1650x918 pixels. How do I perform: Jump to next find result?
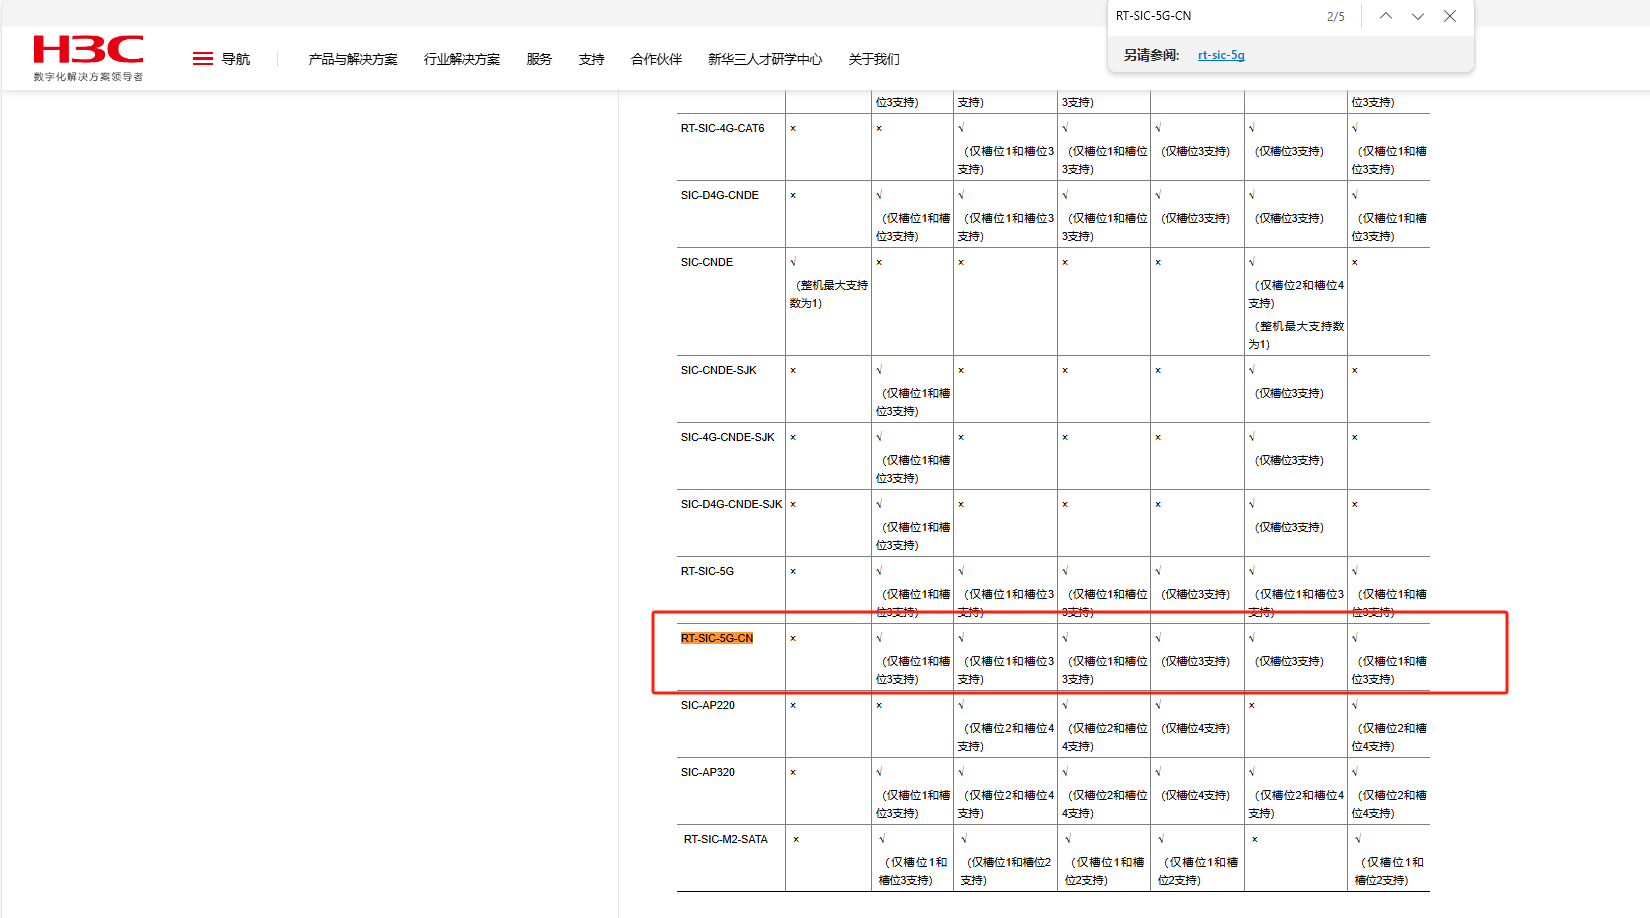(x=1418, y=16)
